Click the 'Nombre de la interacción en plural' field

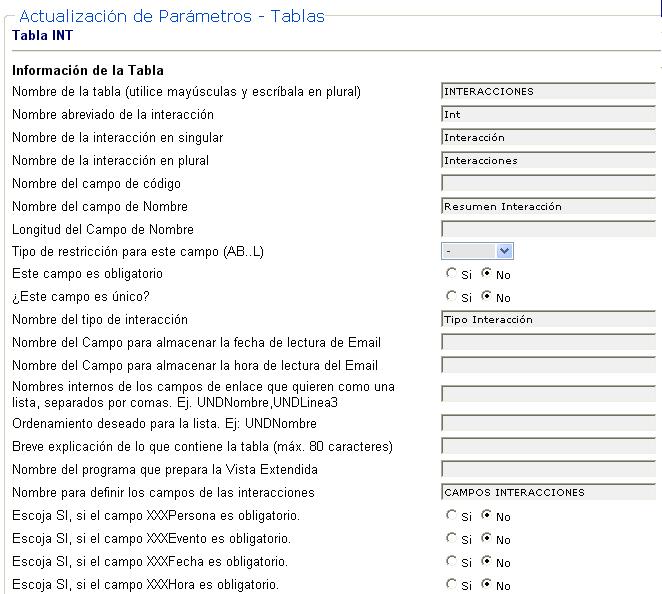tap(548, 160)
